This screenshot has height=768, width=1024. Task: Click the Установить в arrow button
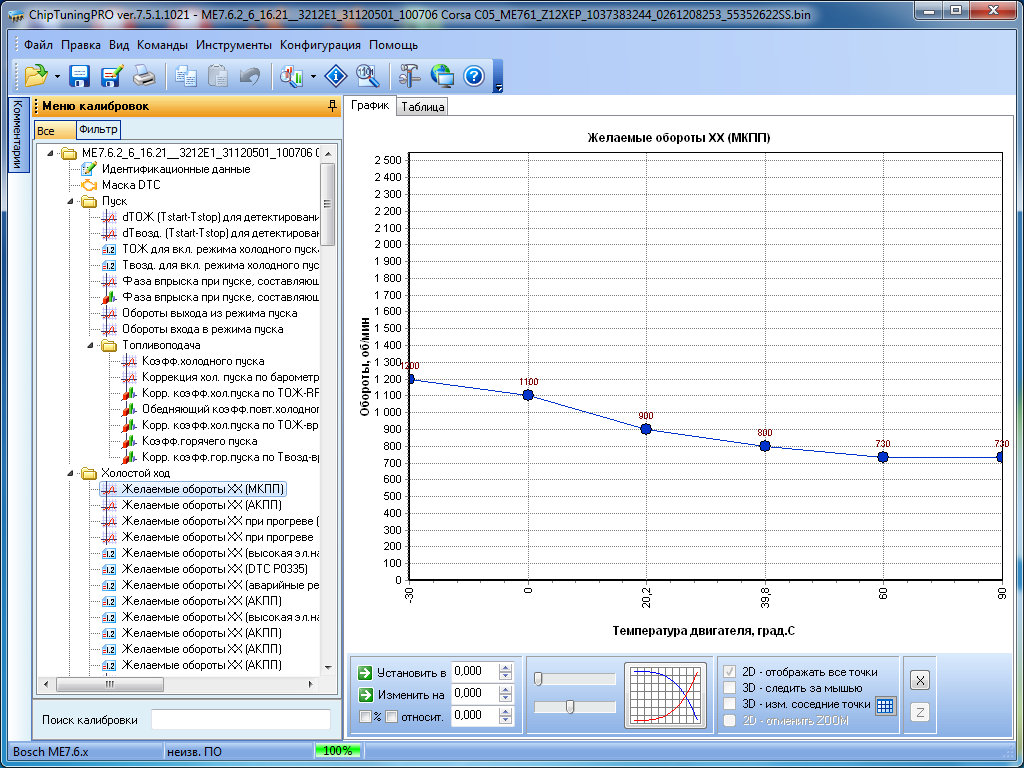pos(366,672)
